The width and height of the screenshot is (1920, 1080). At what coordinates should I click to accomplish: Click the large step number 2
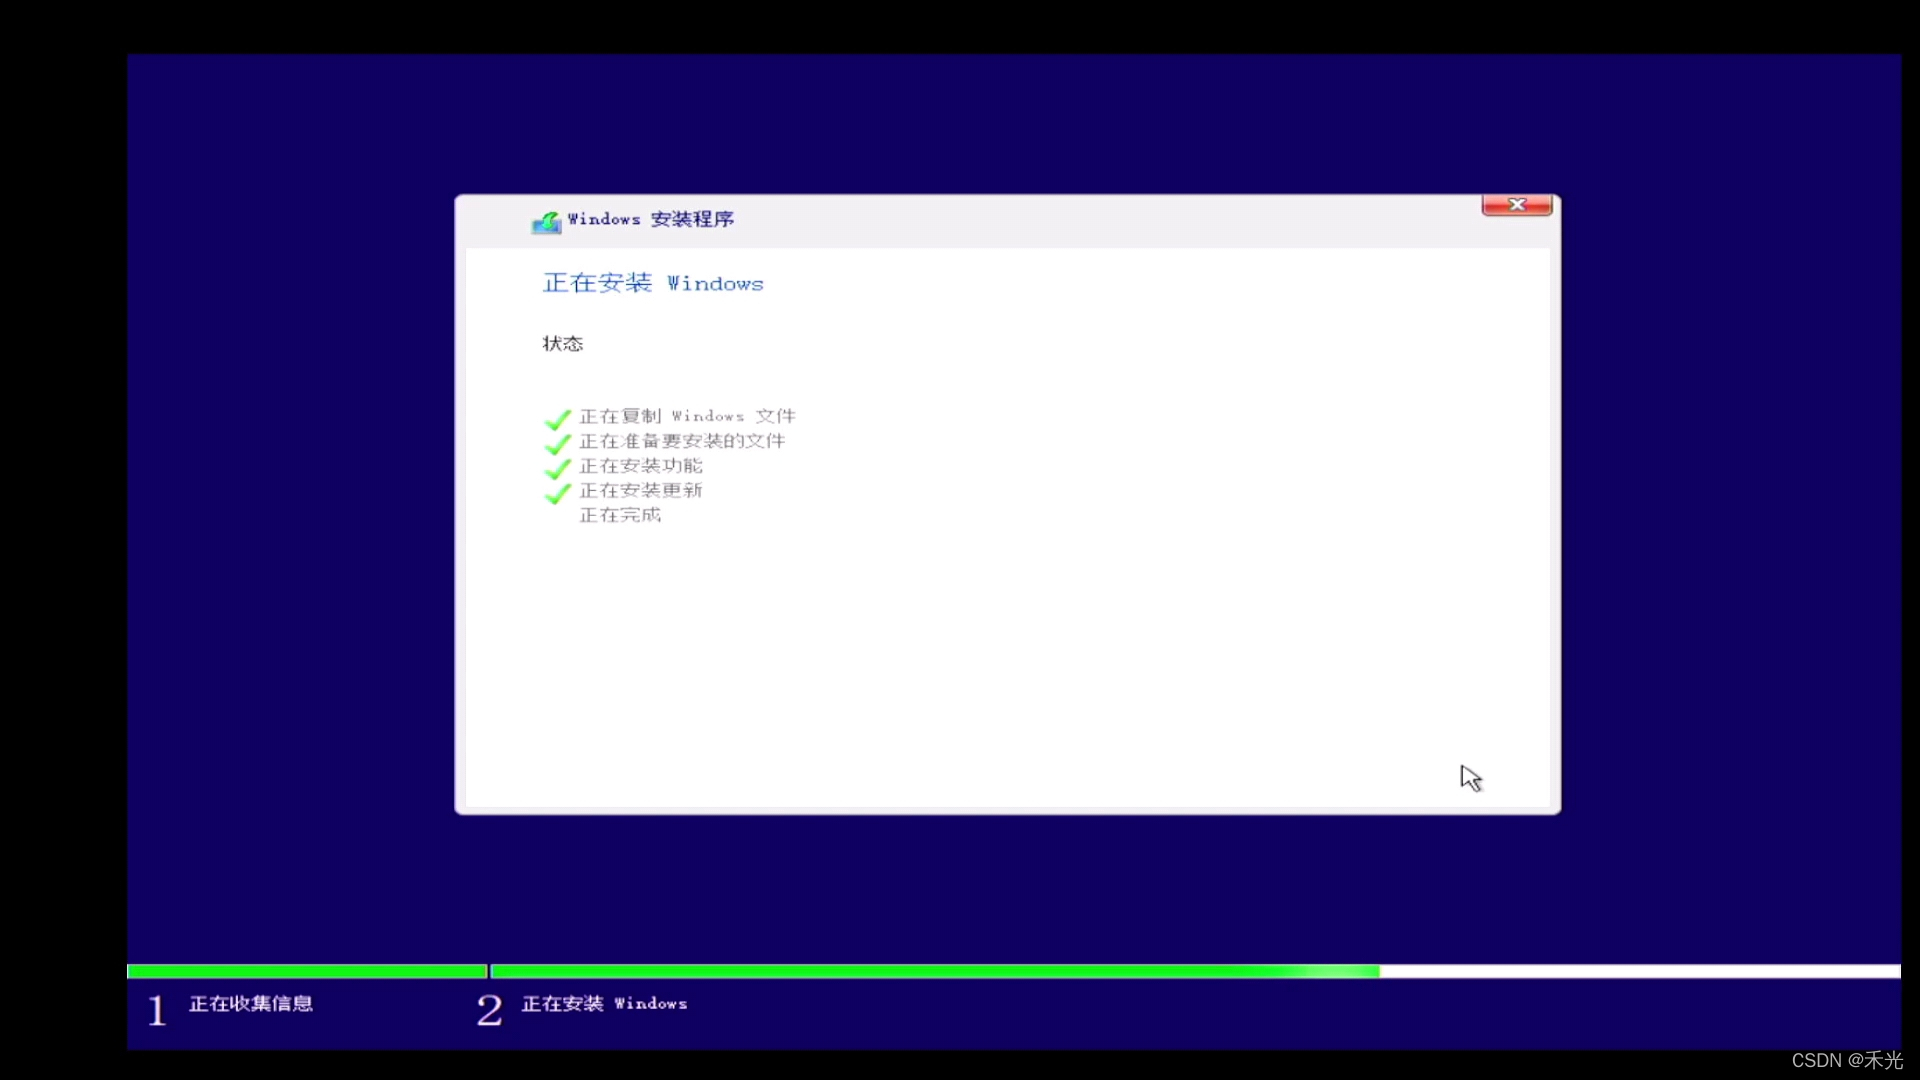[x=489, y=1010]
